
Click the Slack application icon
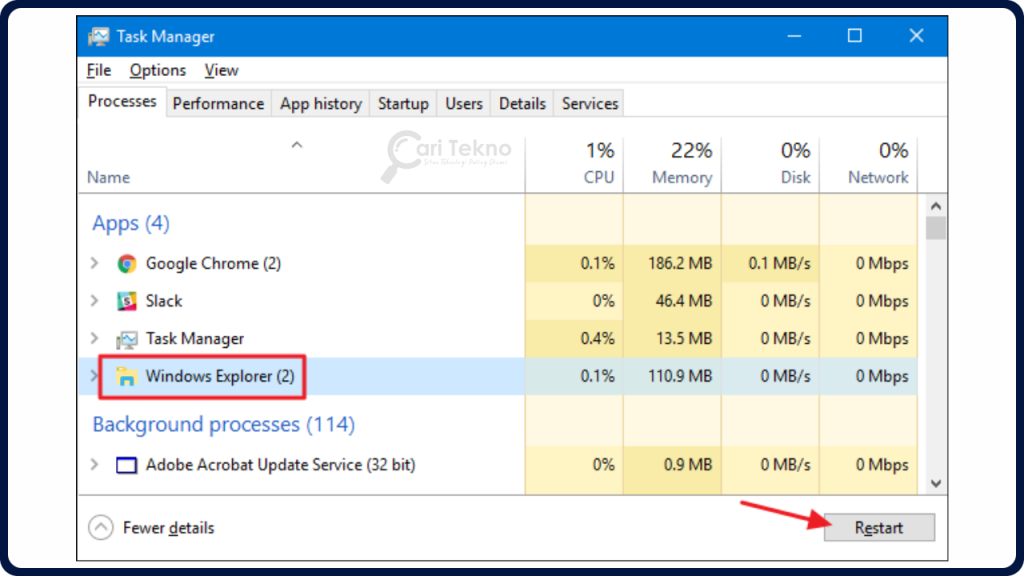pos(126,301)
